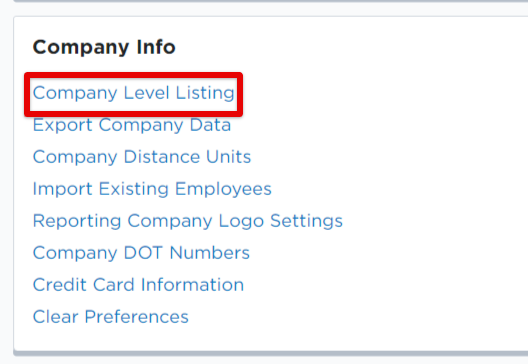Click the Company Info heading
This screenshot has width=528, height=364.
pos(104,47)
